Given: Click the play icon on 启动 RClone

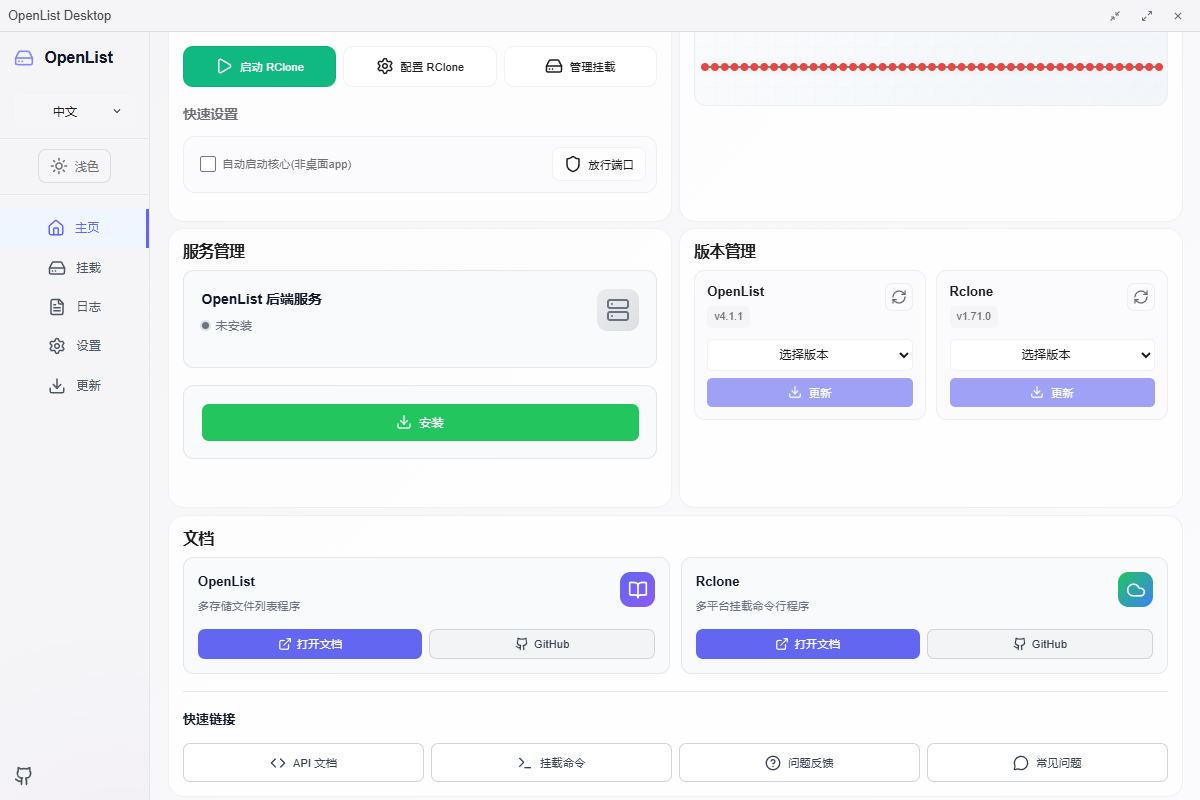Looking at the screenshot, I should [224, 66].
